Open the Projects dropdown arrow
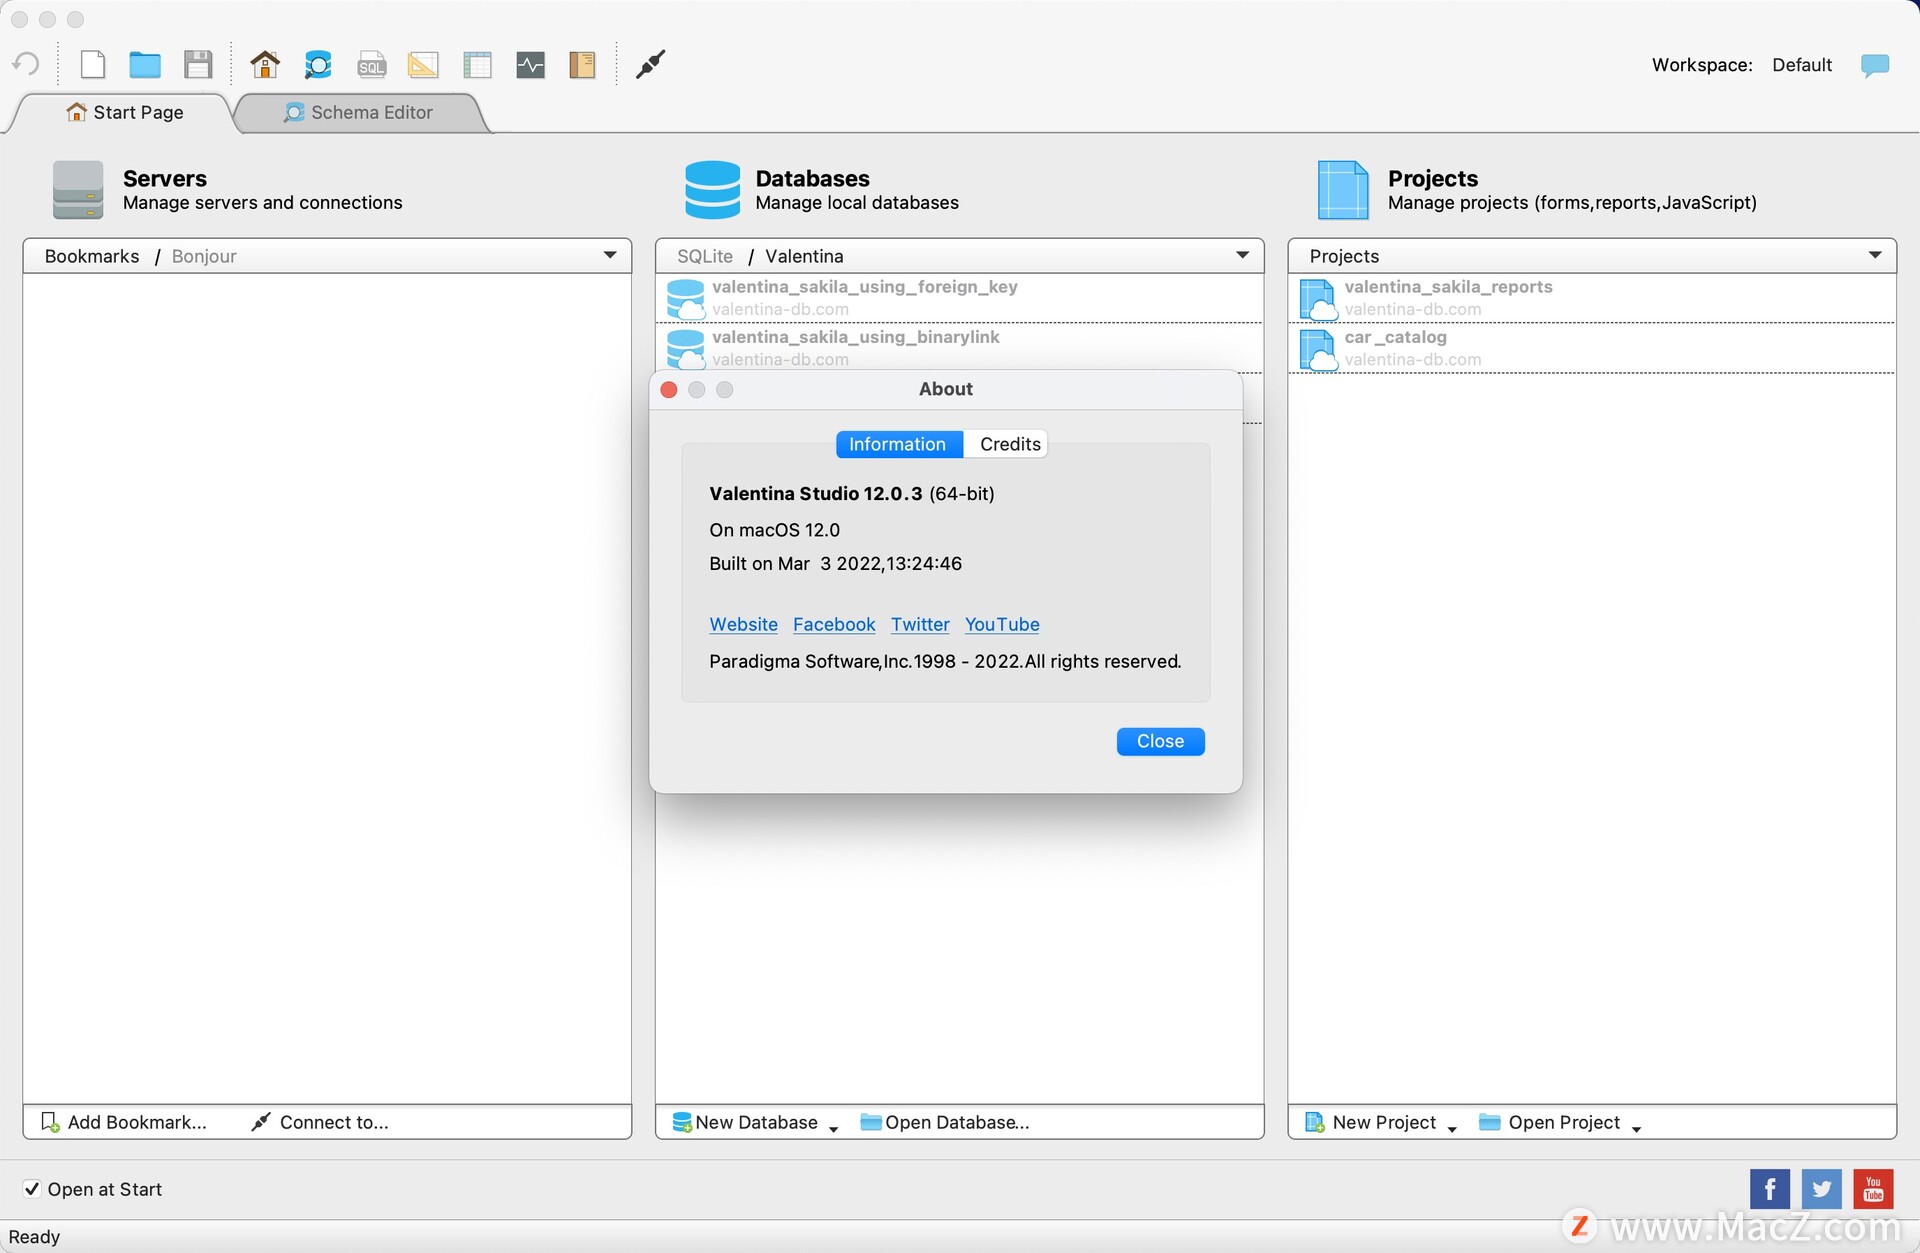1920x1253 pixels. pyautogui.click(x=1874, y=256)
